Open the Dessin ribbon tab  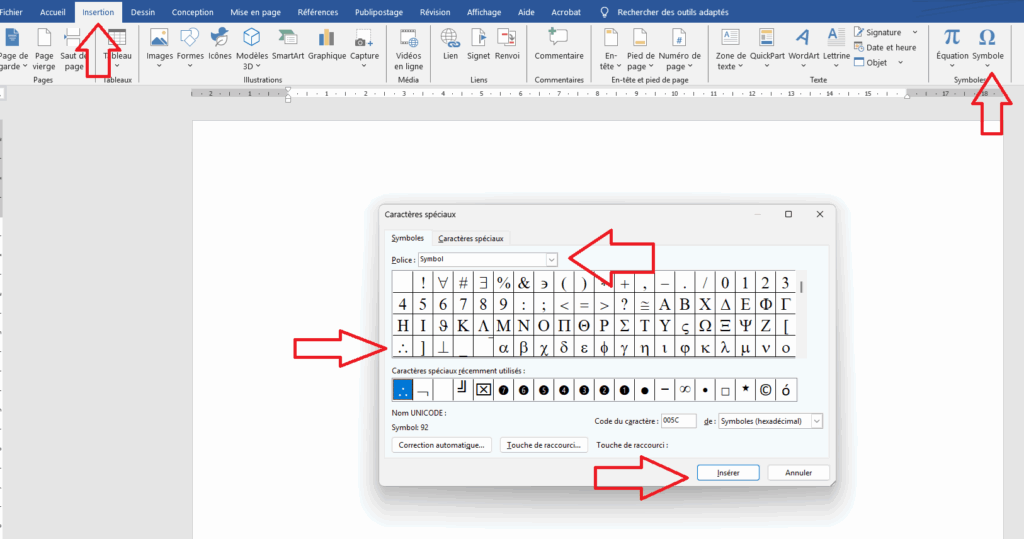coord(142,12)
